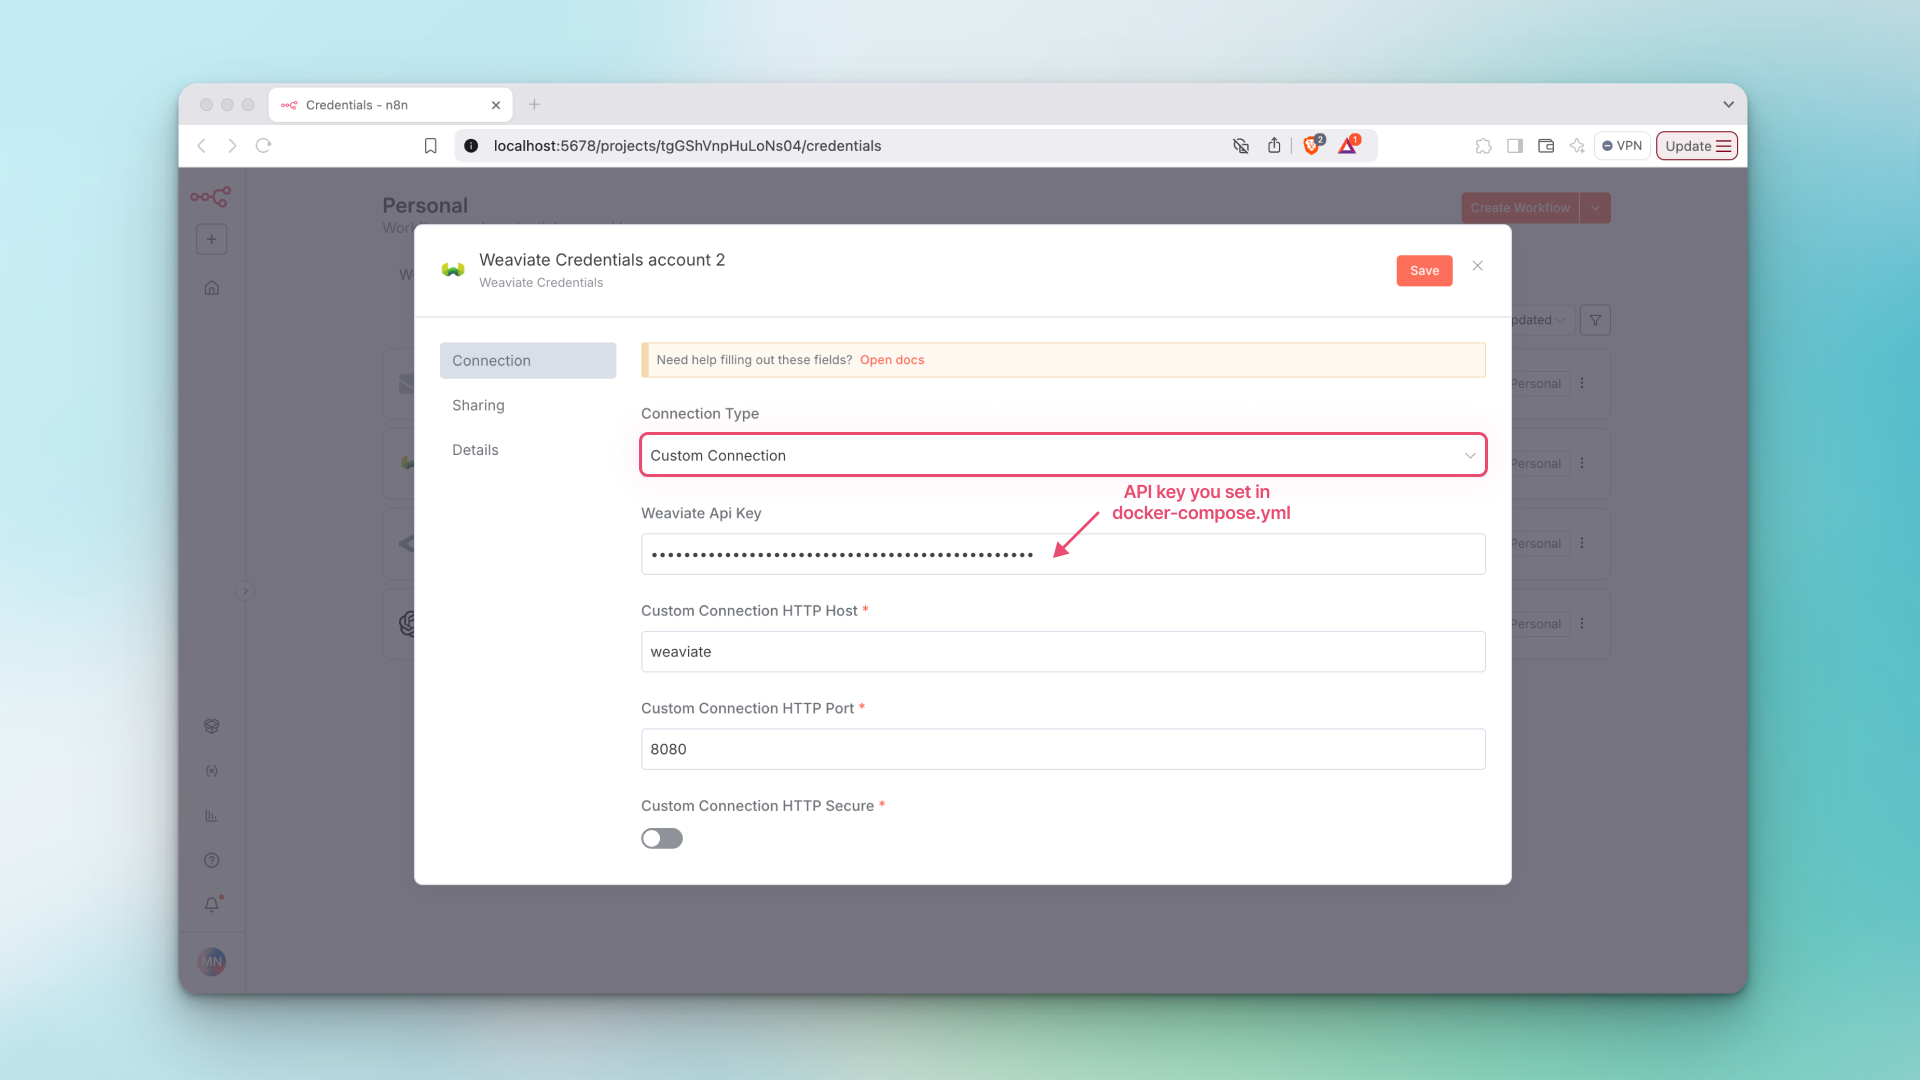Follow the Open docs link
Image resolution: width=1920 pixels, height=1080 pixels.
click(x=892, y=360)
